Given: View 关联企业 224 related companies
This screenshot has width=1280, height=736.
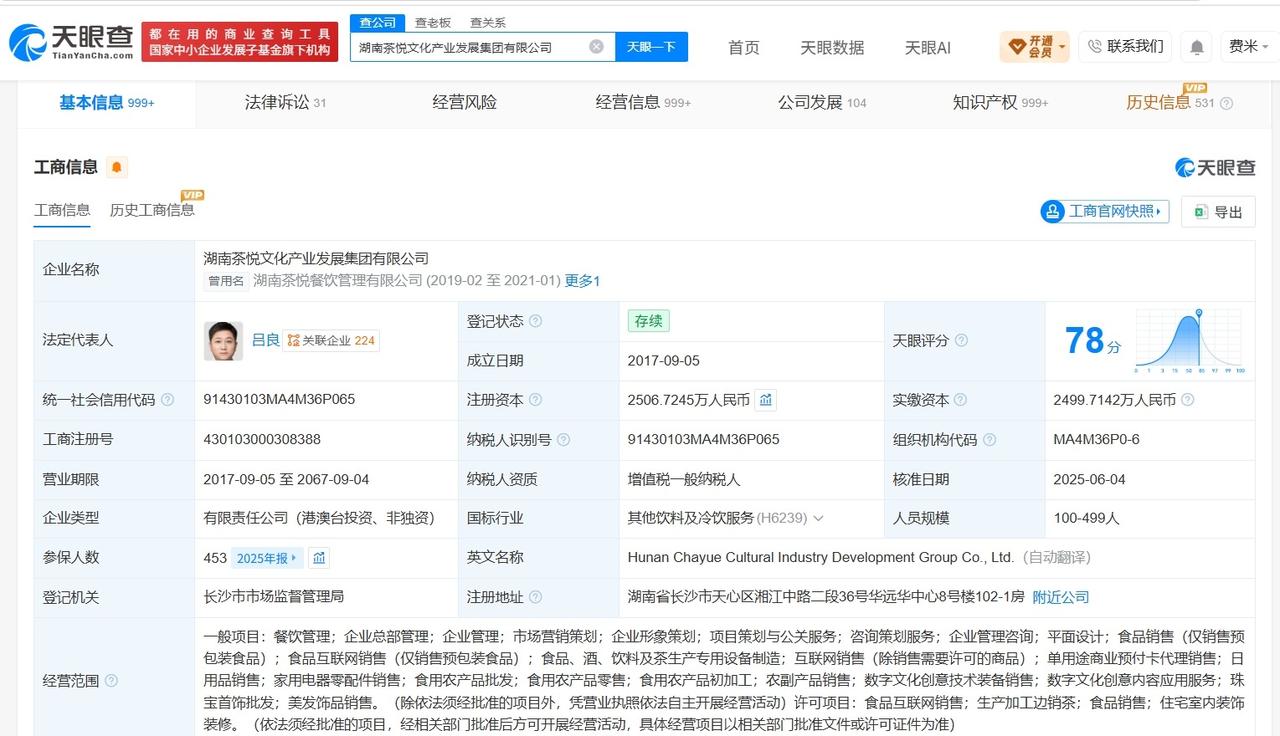Looking at the screenshot, I should (x=331, y=340).
